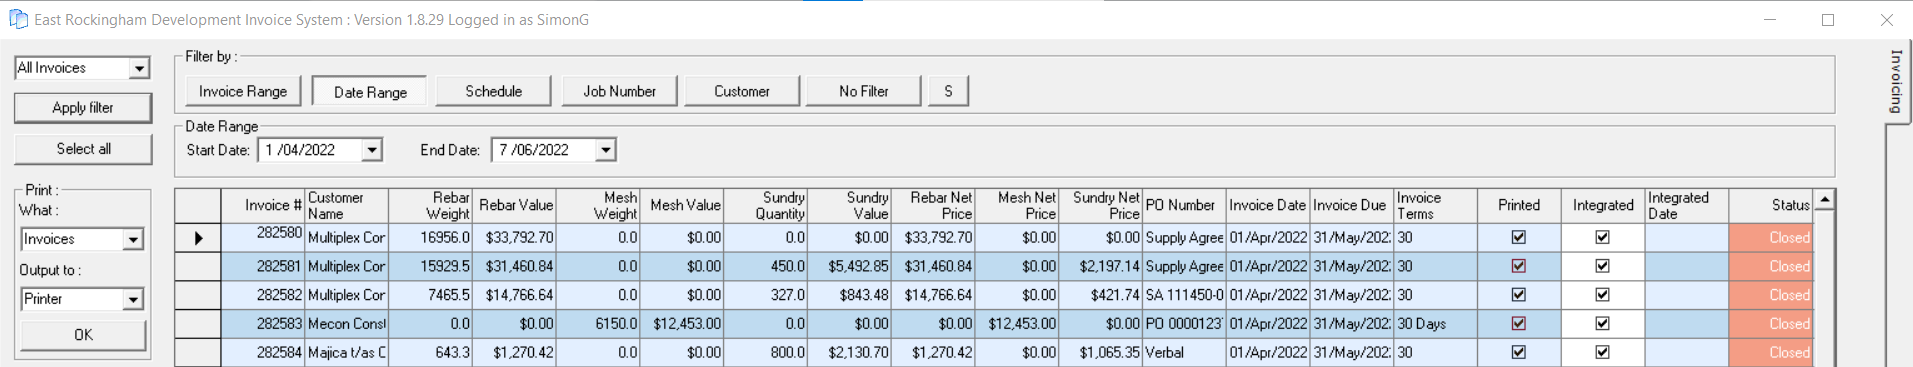1913x367 pixels.
Task: Click the Sundry Value column header
Action: pos(850,205)
